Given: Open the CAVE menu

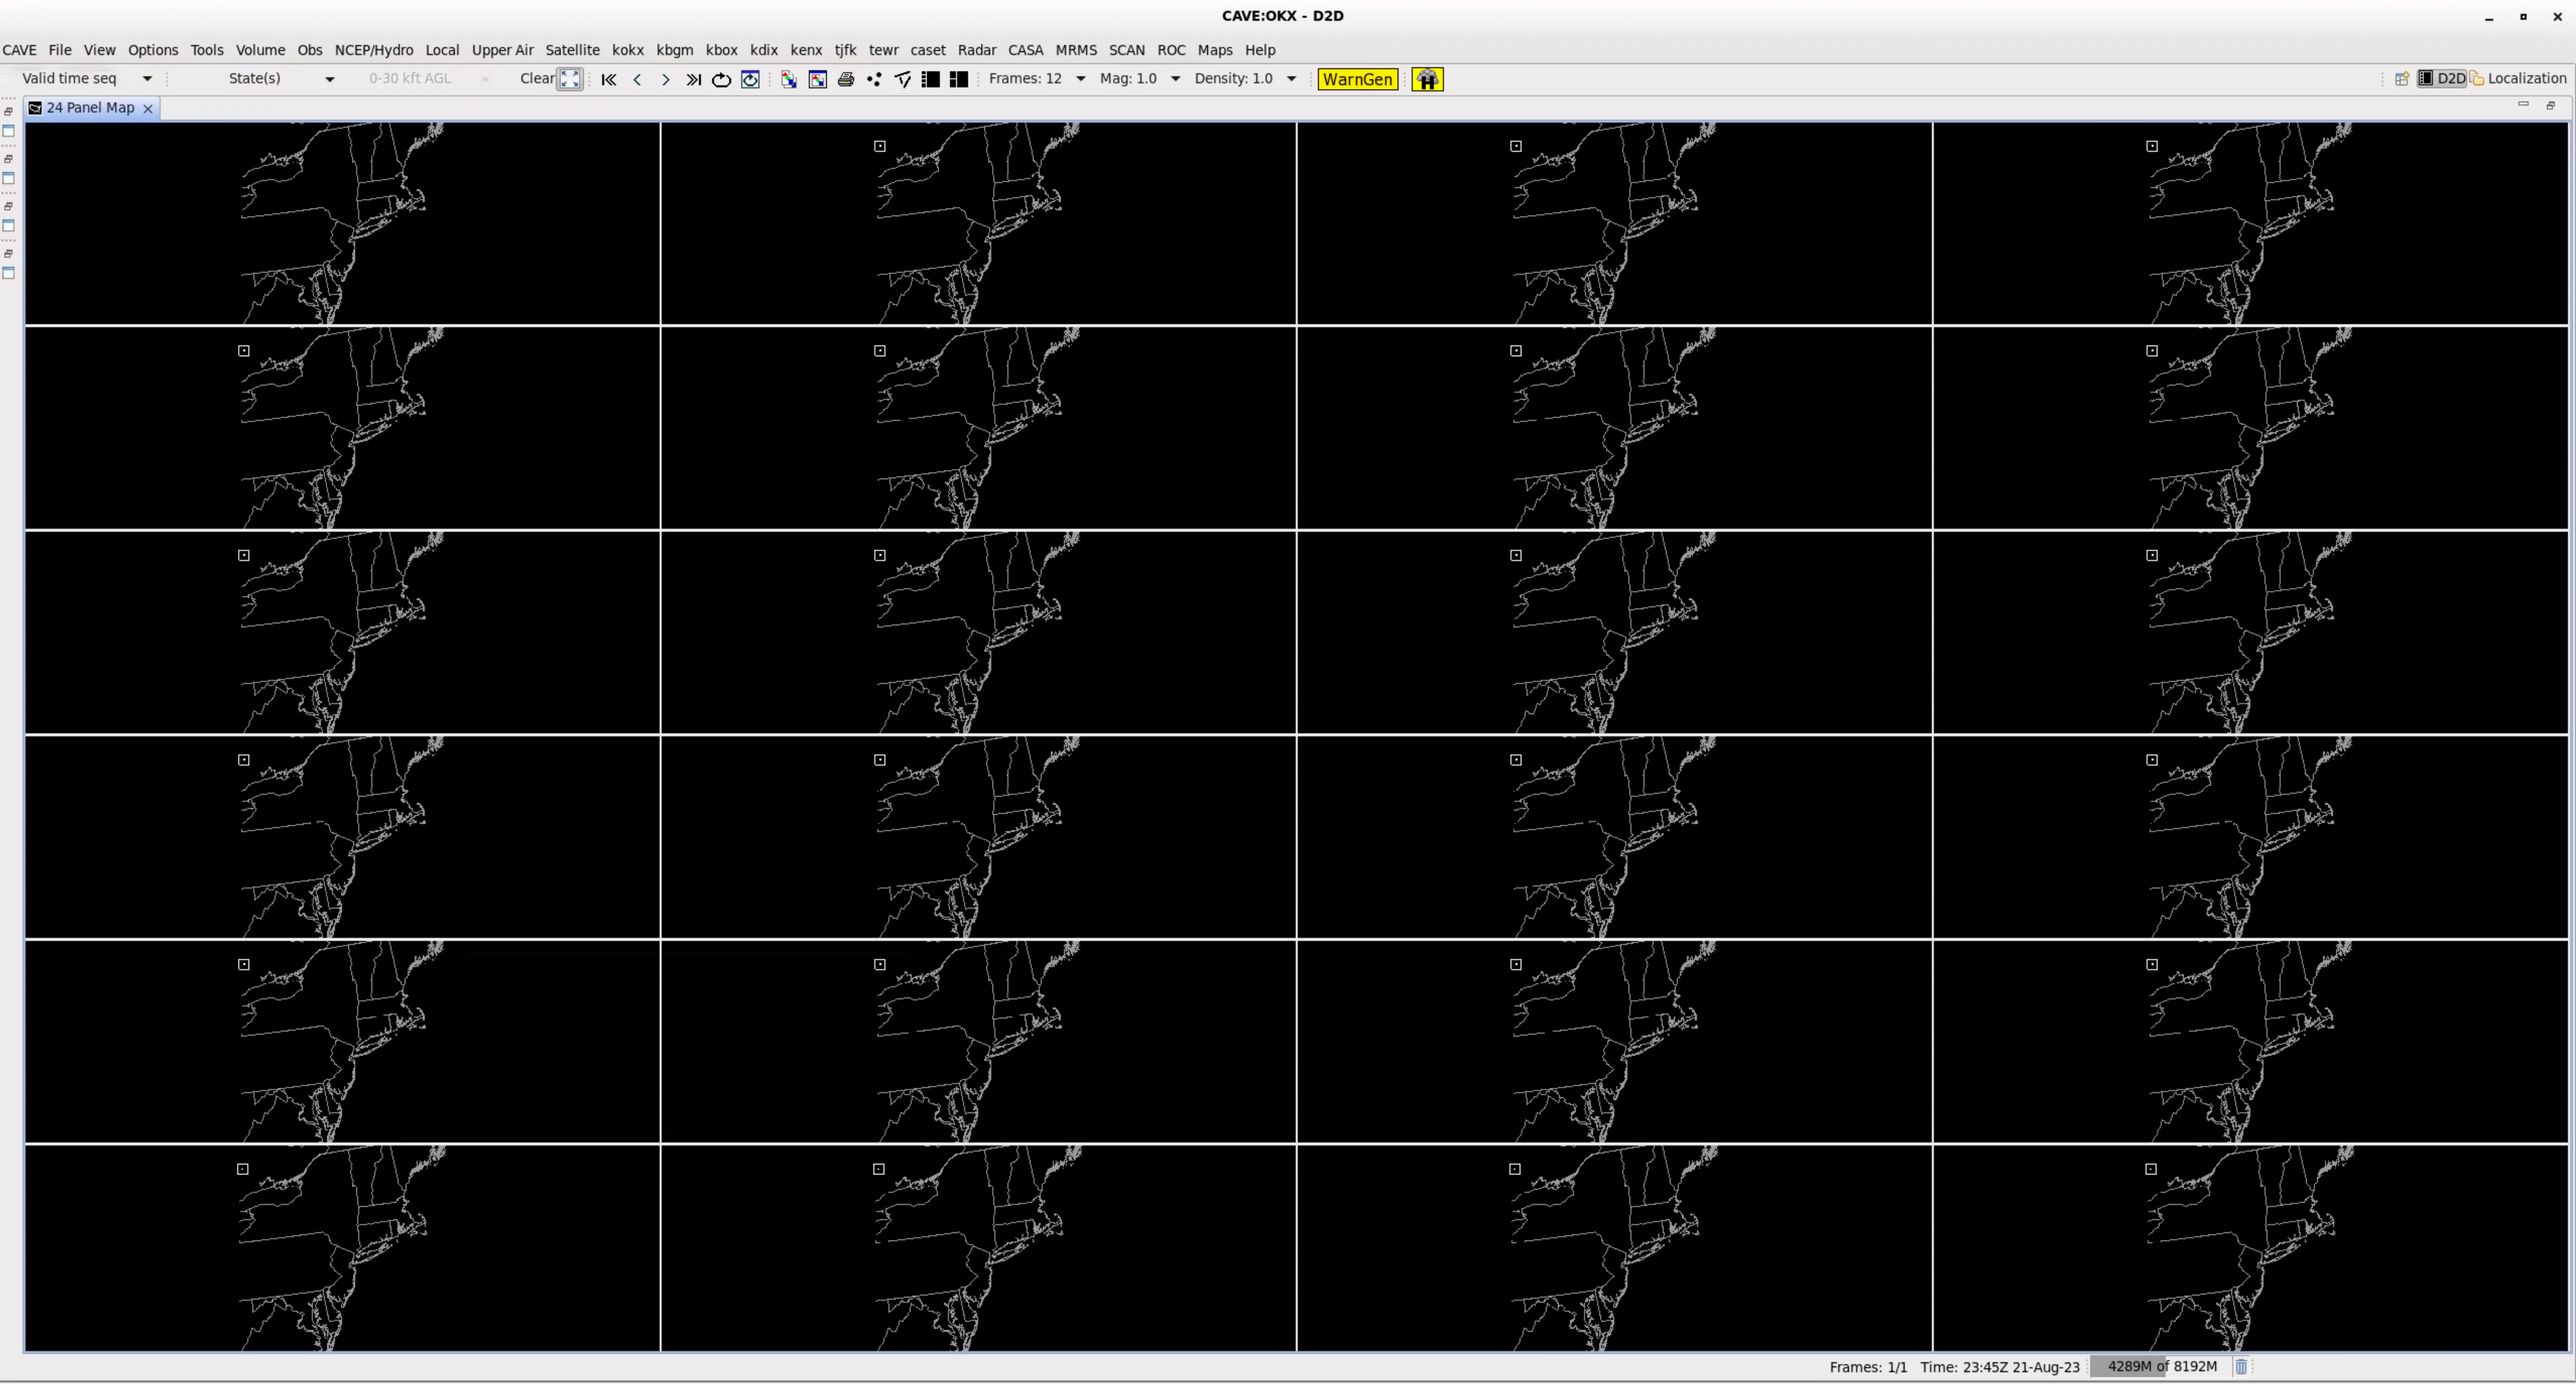Looking at the screenshot, I should point(19,50).
